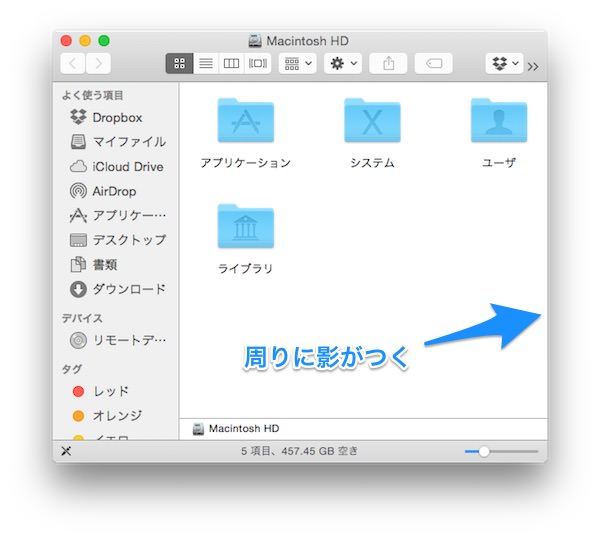Switch to column view
The image size is (600, 538).
pyautogui.click(x=232, y=63)
